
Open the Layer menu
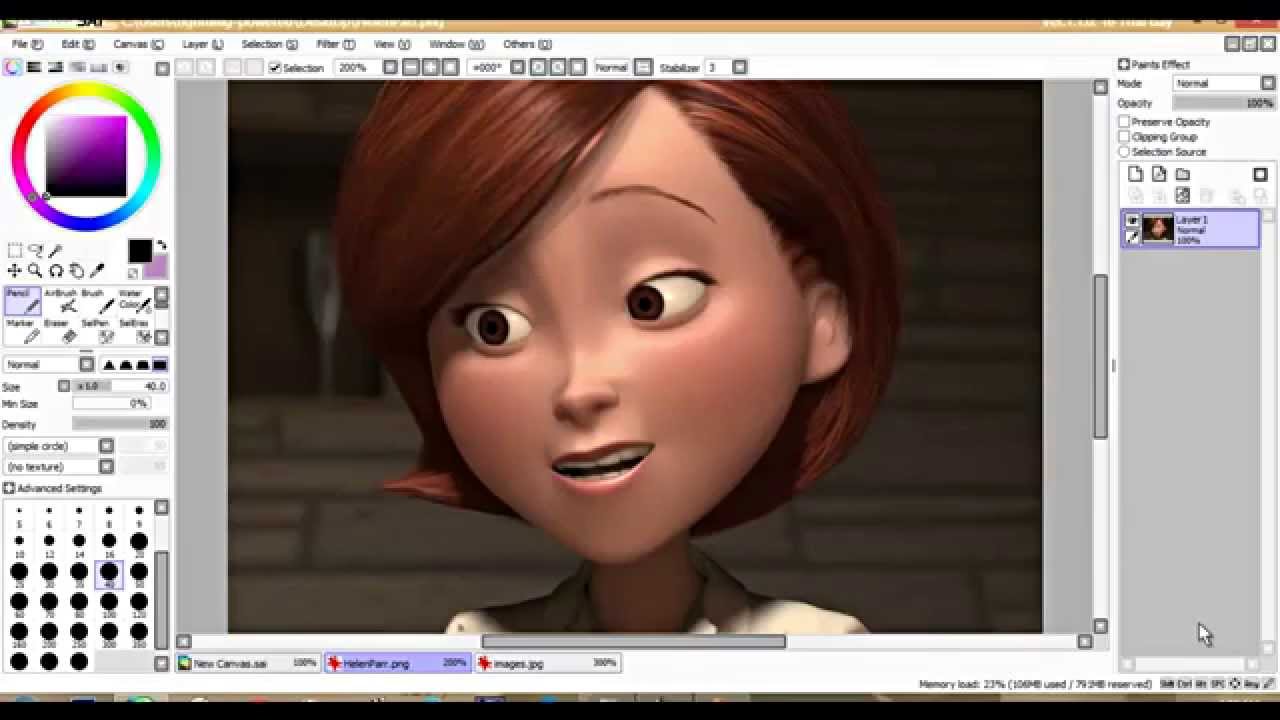click(x=202, y=44)
